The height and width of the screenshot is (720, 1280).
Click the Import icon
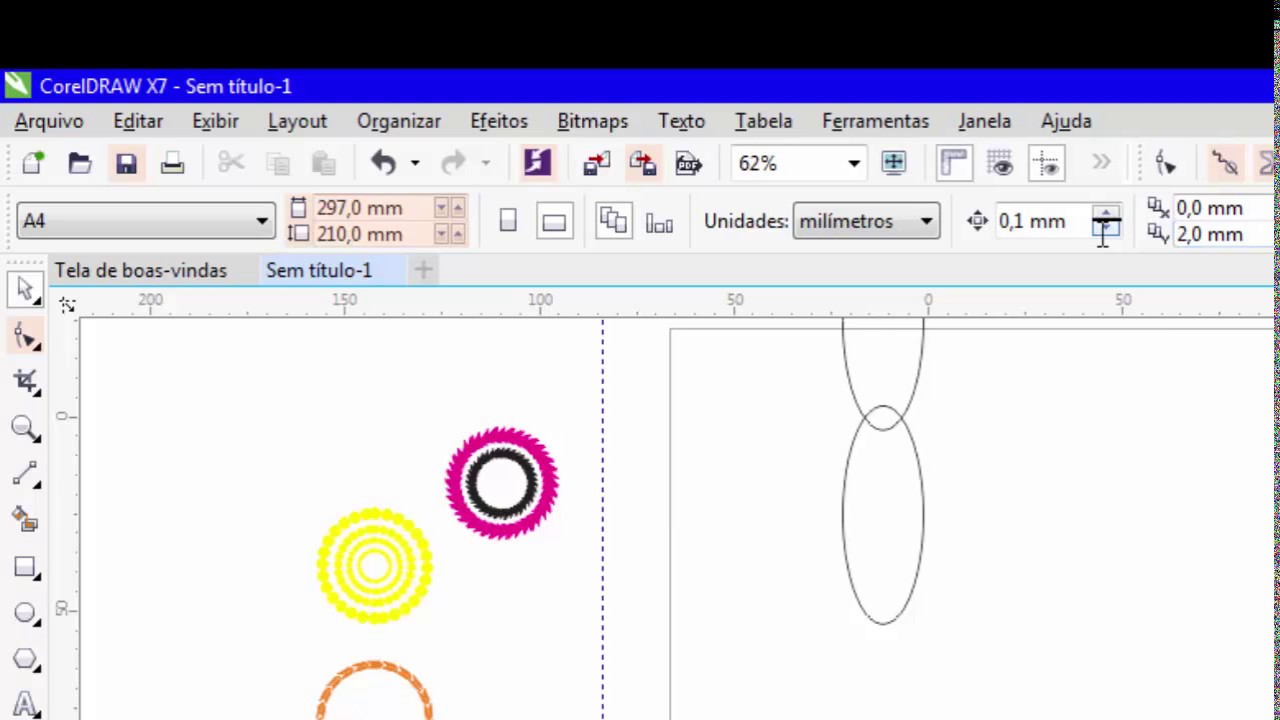[597, 163]
